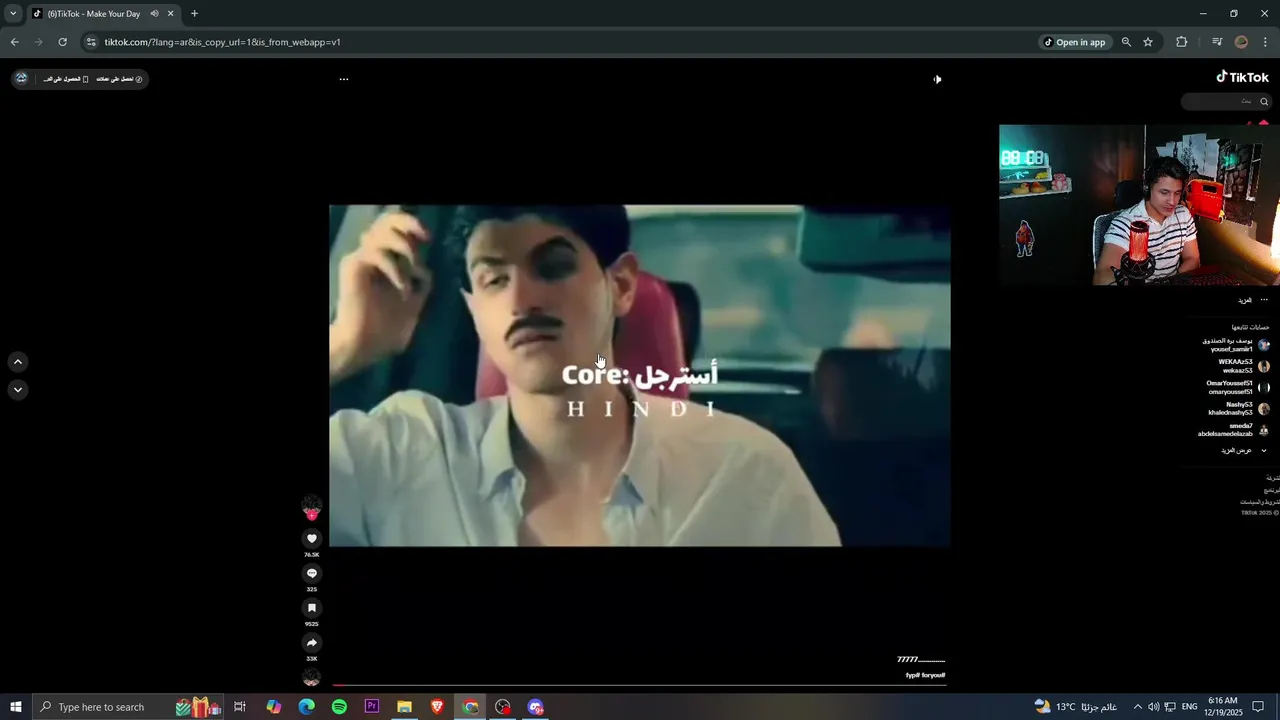The height and width of the screenshot is (720, 1280).
Task: Open the spinning sound disc icon
Action: 312,678
